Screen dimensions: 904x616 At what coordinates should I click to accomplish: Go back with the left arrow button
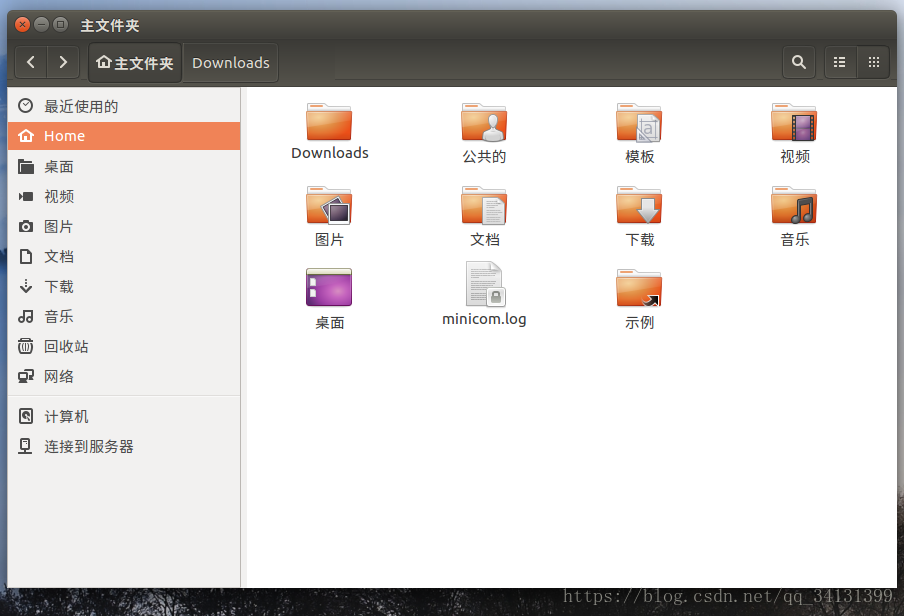click(31, 62)
